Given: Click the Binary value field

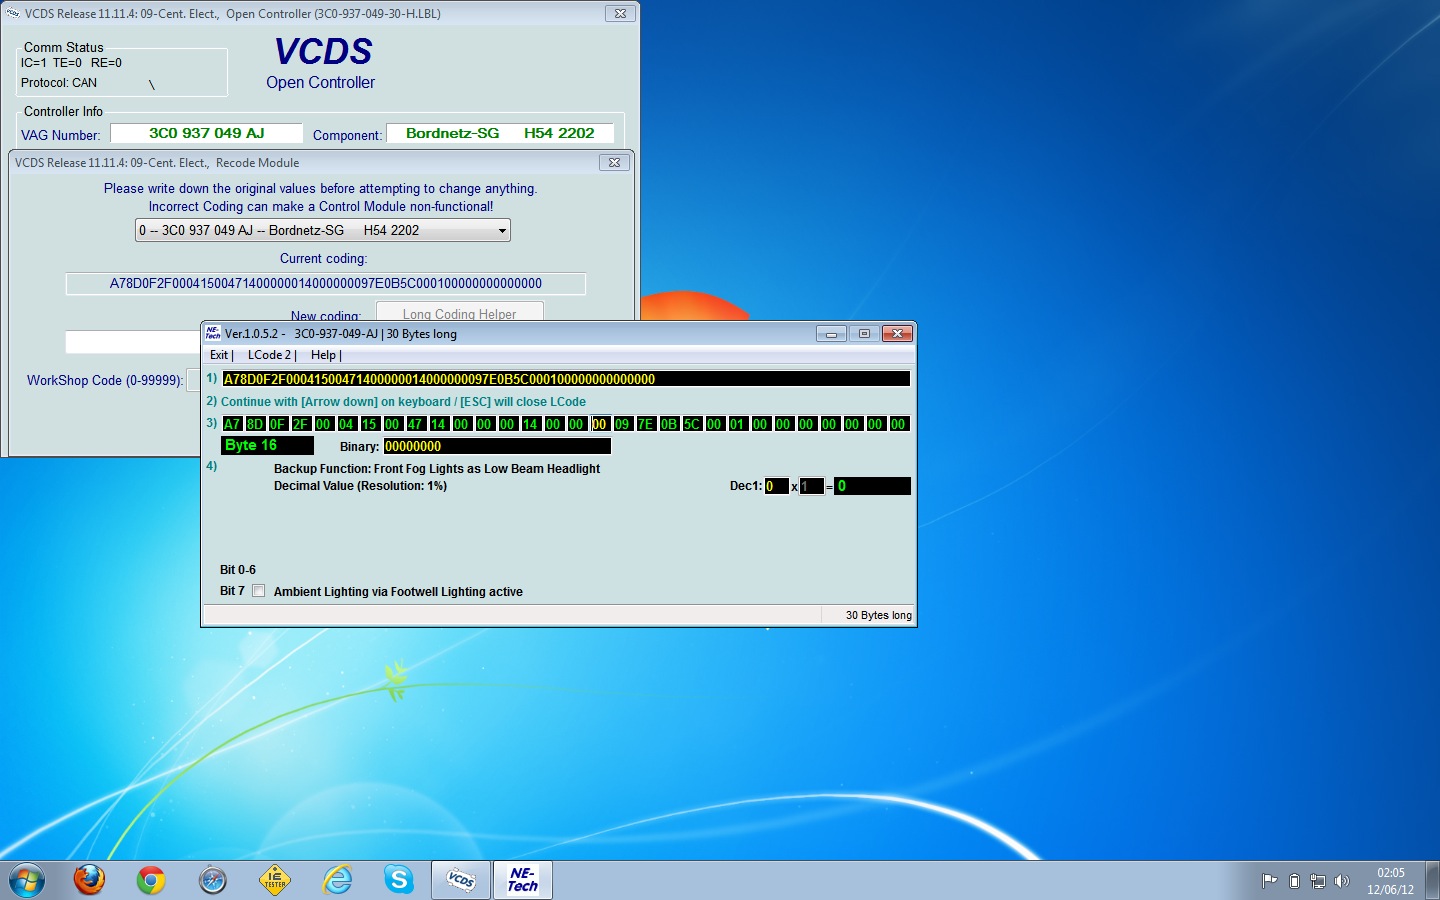Looking at the screenshot, I should (x=497, y=446).
